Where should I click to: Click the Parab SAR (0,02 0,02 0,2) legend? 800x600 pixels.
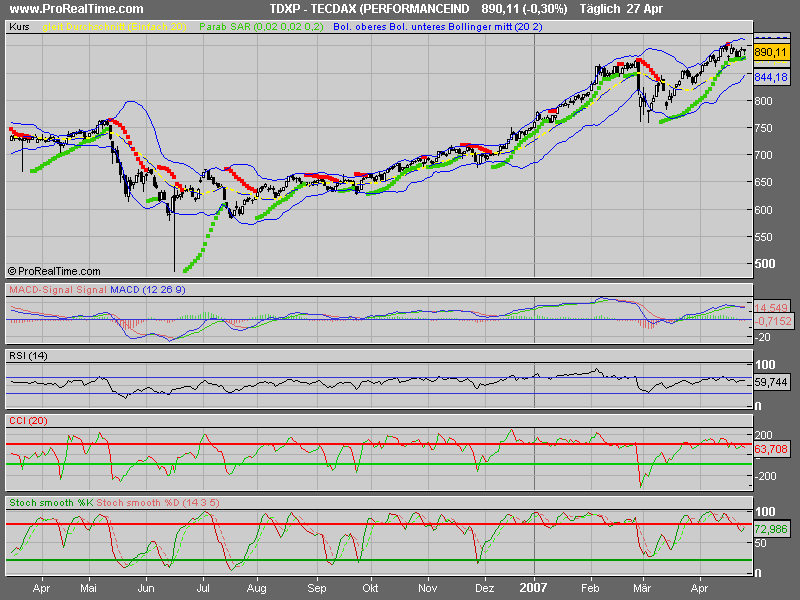pyautogui.click(x=261, y=27)
